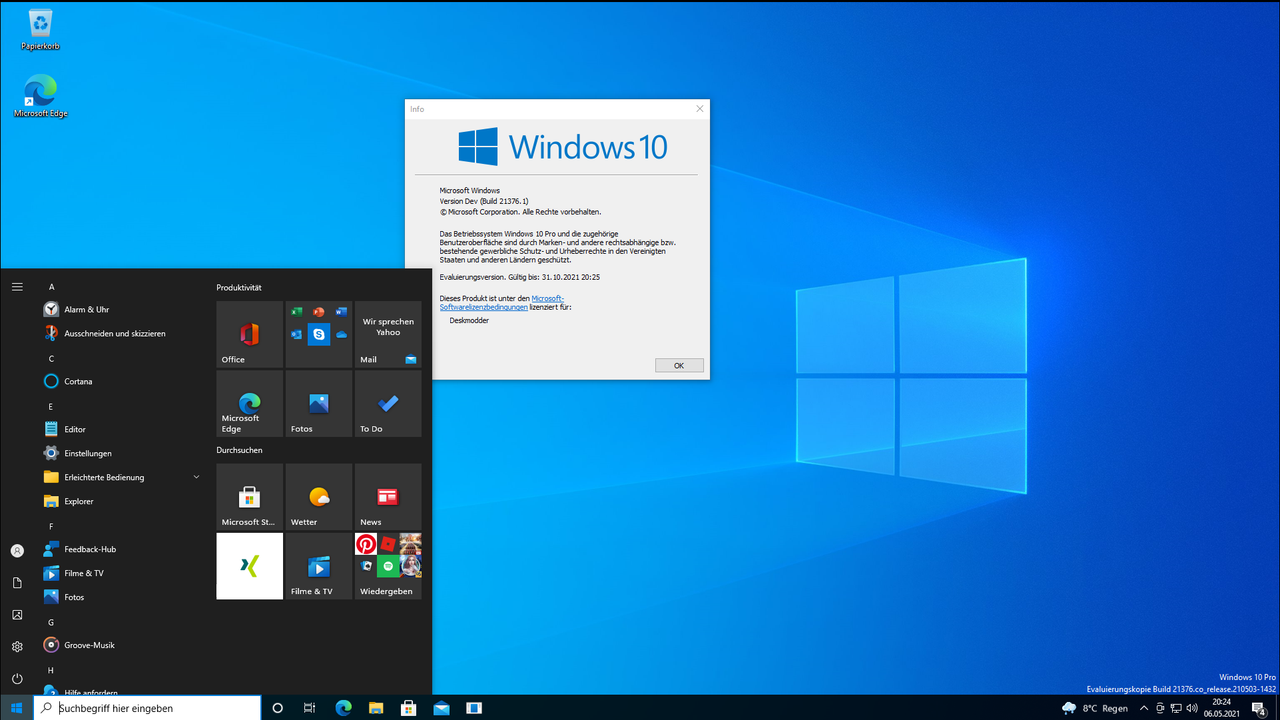Open Einstellungen in the app list
The image size is (1280, 720).
pos(120,453)
